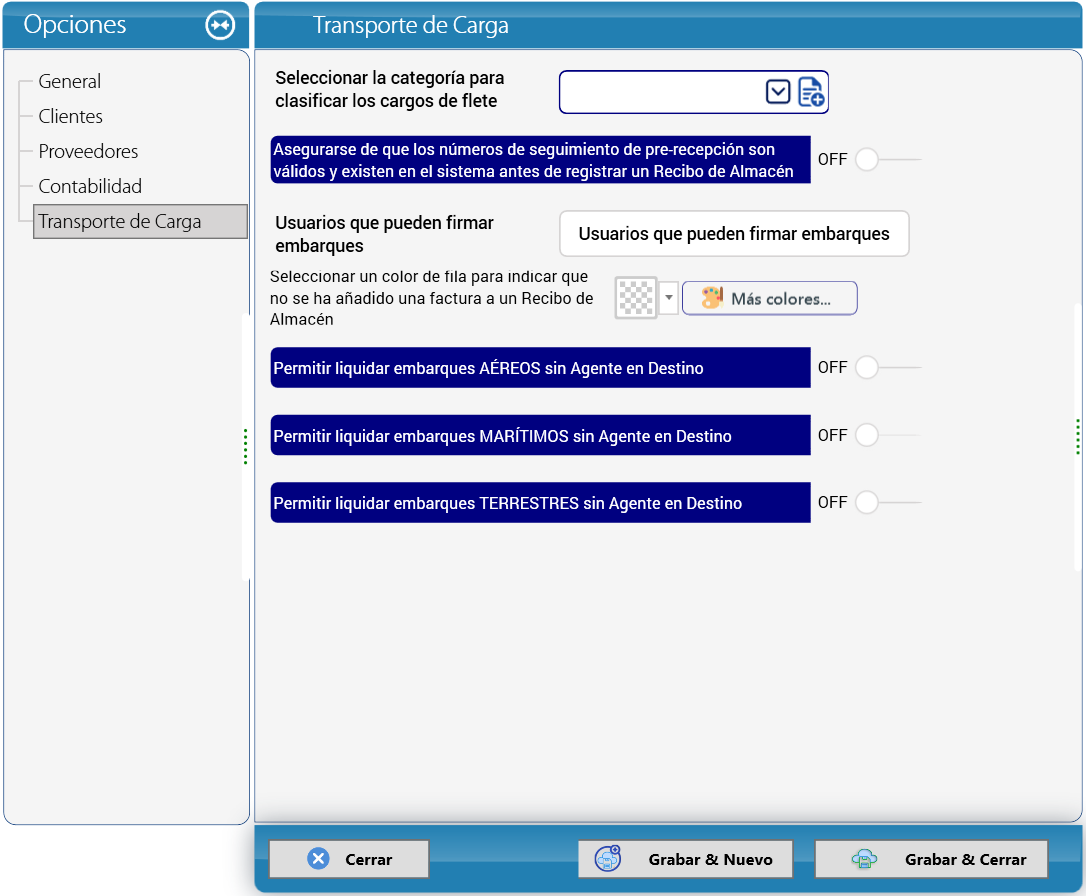Click the save-and-new icon beside Grabar & Nuevo
The height and width of the screenshot is (896, 1086).
tap(608, 859)
